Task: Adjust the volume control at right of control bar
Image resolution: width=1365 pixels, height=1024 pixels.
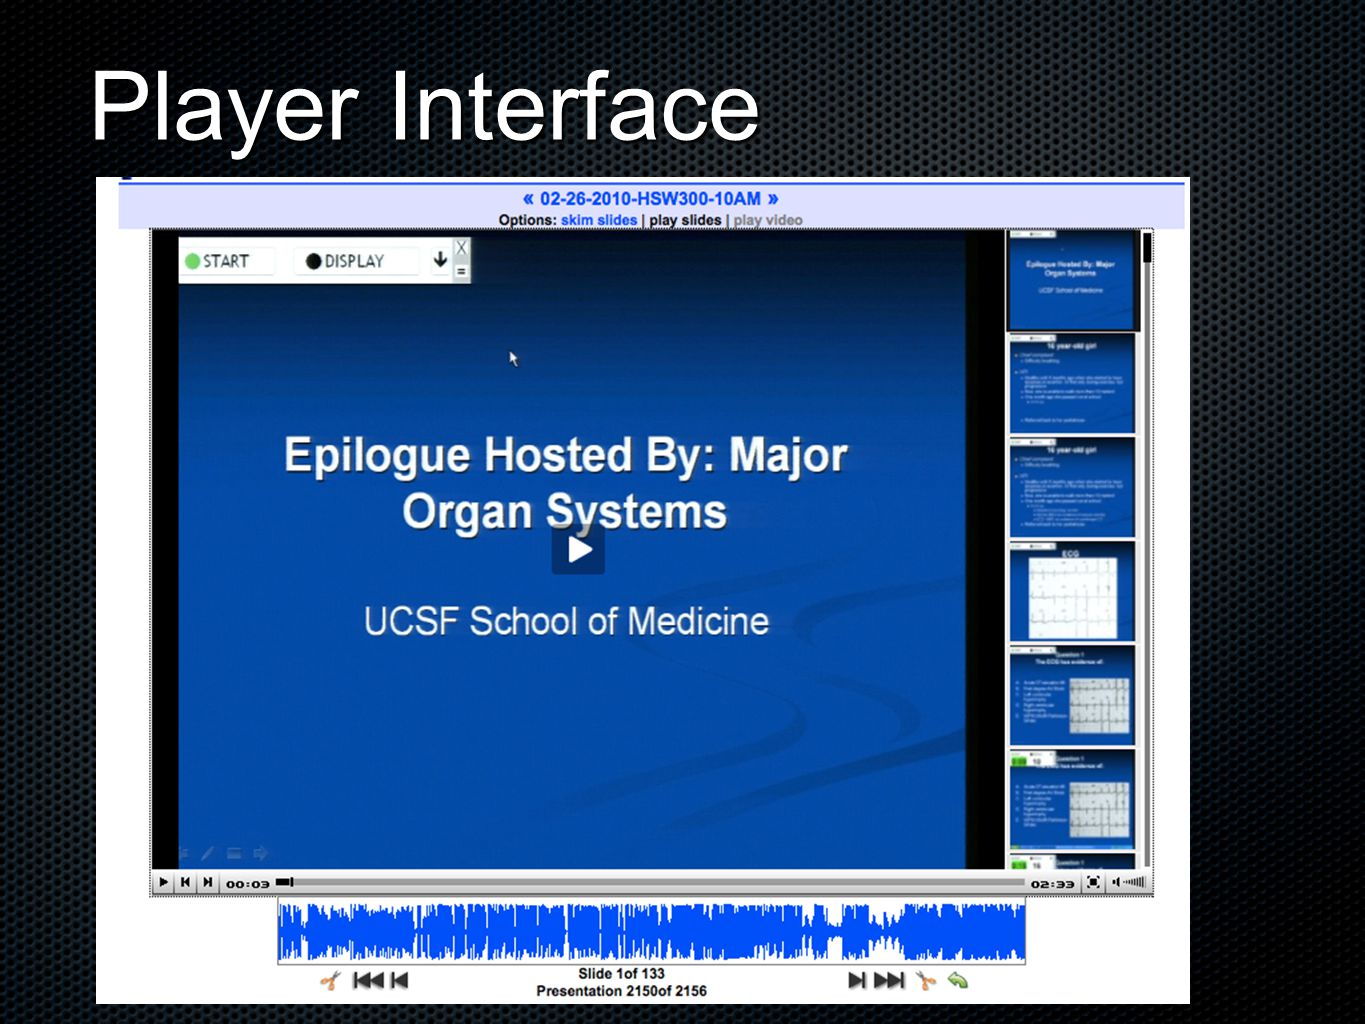Action: [x=1129, y=882]
